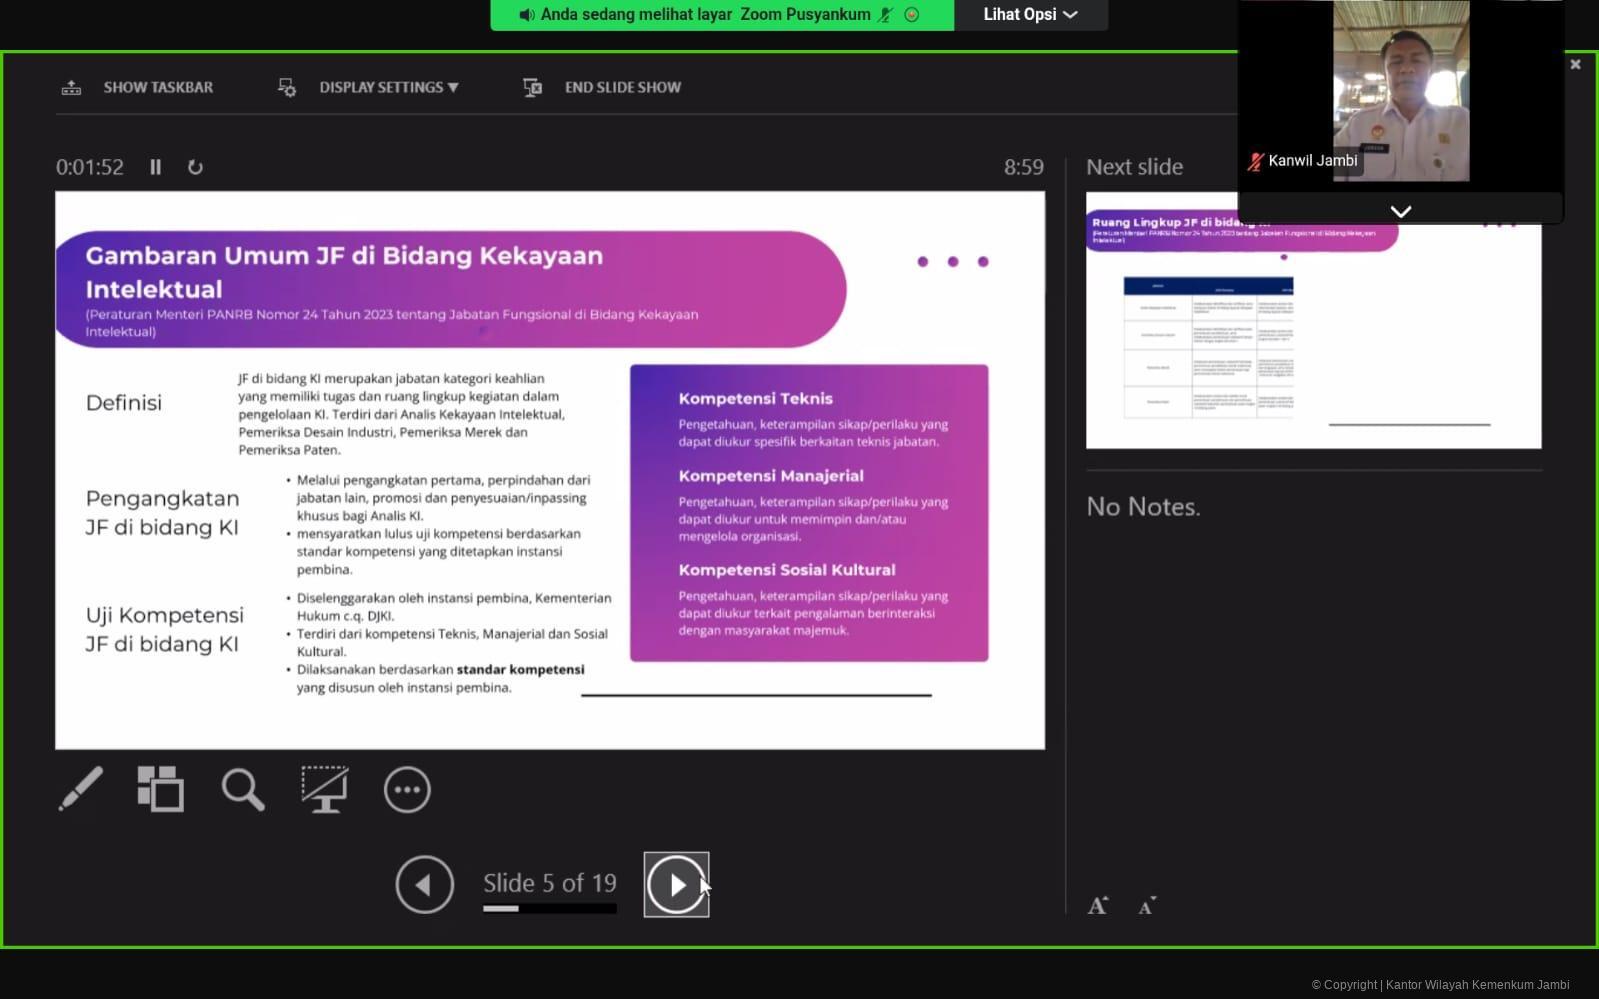Screen dimensions: 1599x999
Task: Select the pen and laser pointer tool
Action: coord(81,789)
